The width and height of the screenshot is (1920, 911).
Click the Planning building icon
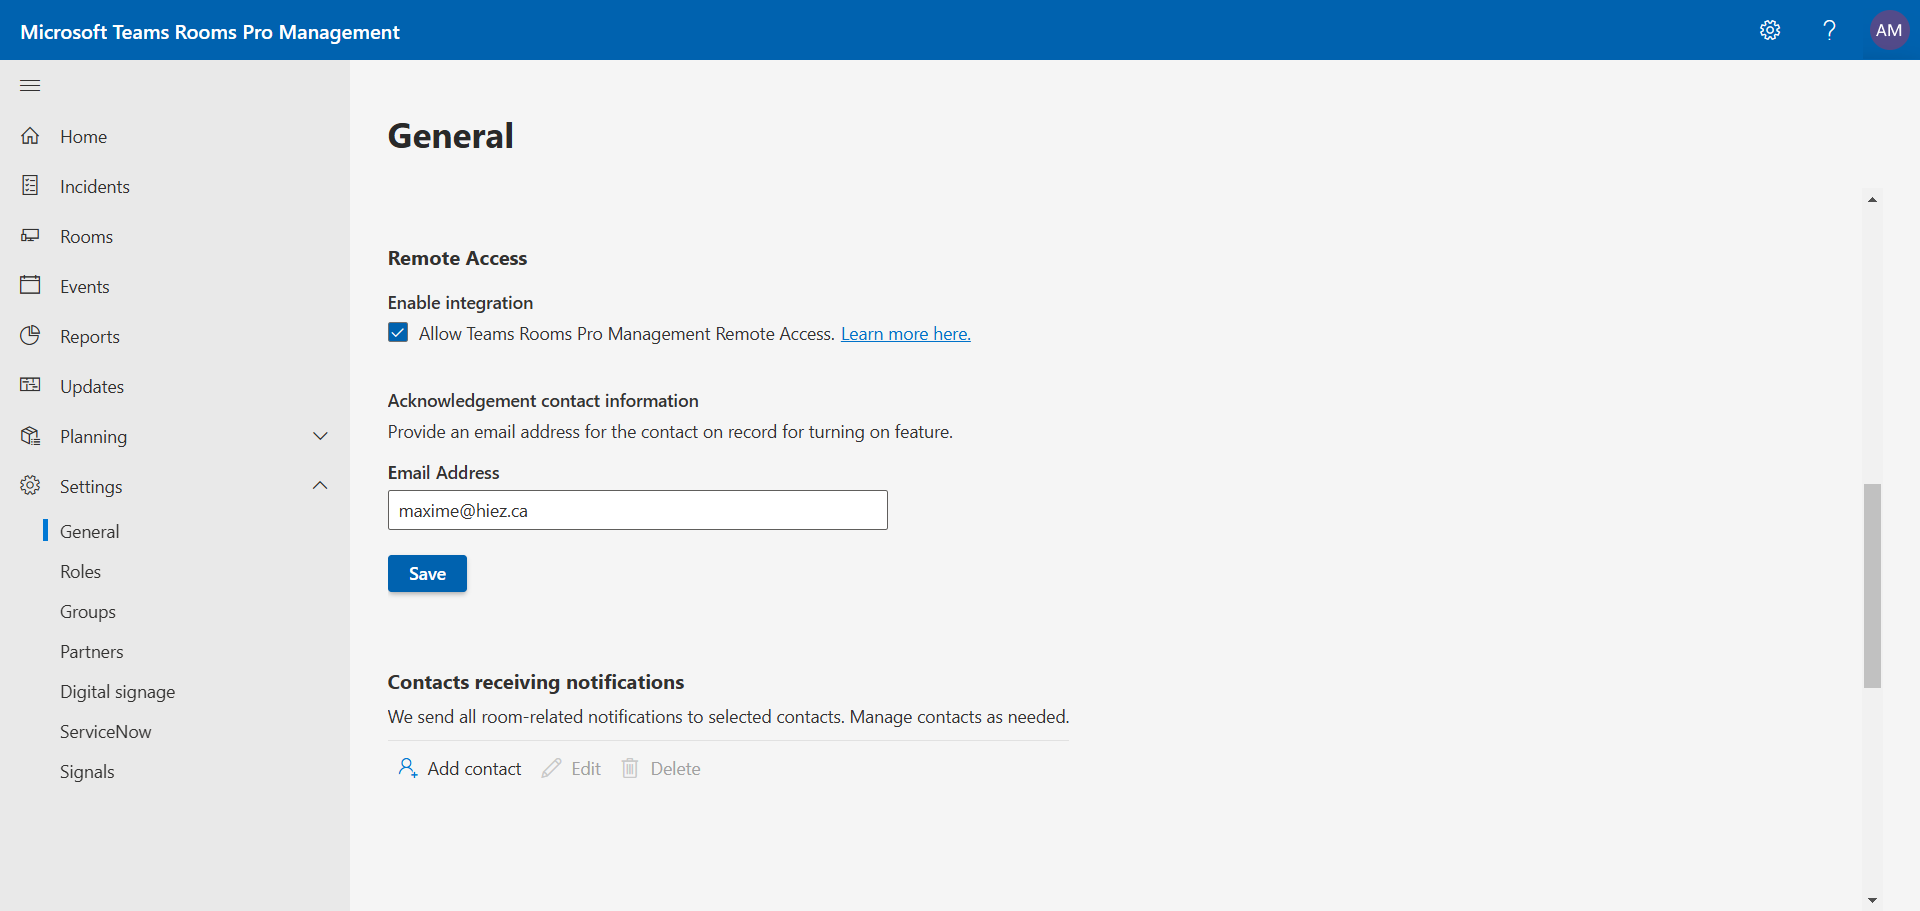(31, 436)
